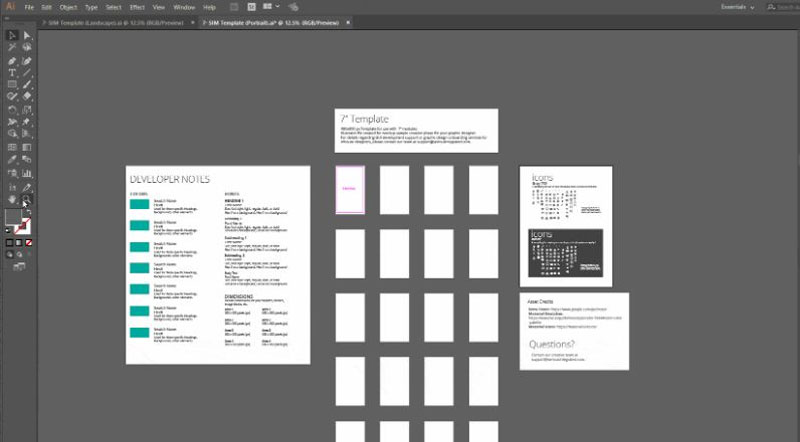Select the Paintbrush tool

tap(27, 85)
